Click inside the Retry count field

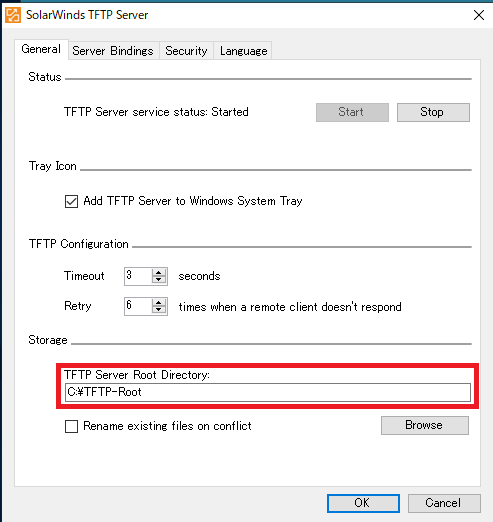[x=138, y=306]
